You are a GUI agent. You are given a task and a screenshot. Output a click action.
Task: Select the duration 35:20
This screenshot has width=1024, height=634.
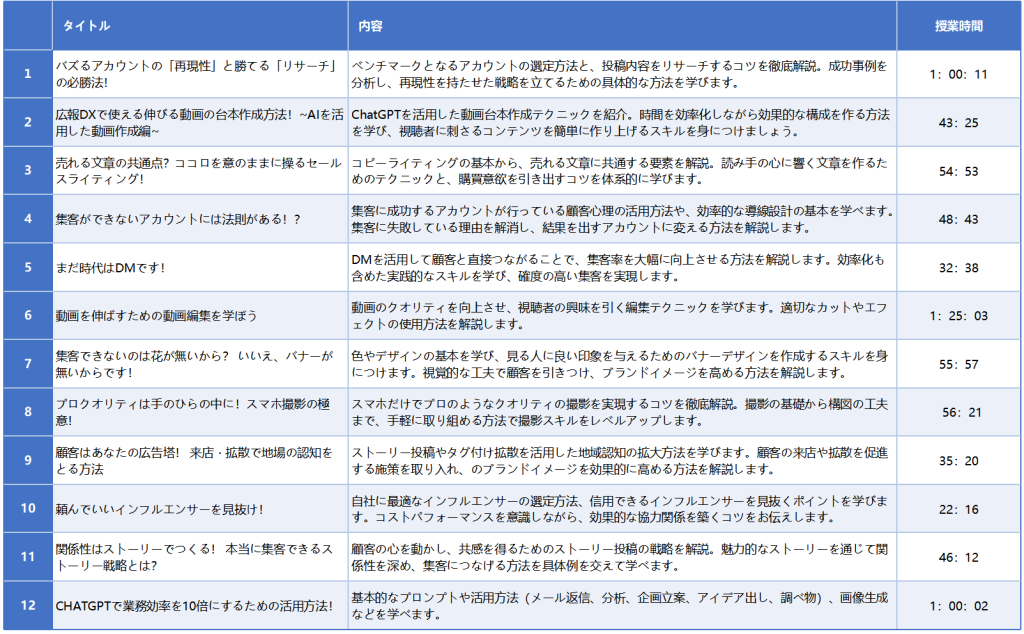(958, 461)
